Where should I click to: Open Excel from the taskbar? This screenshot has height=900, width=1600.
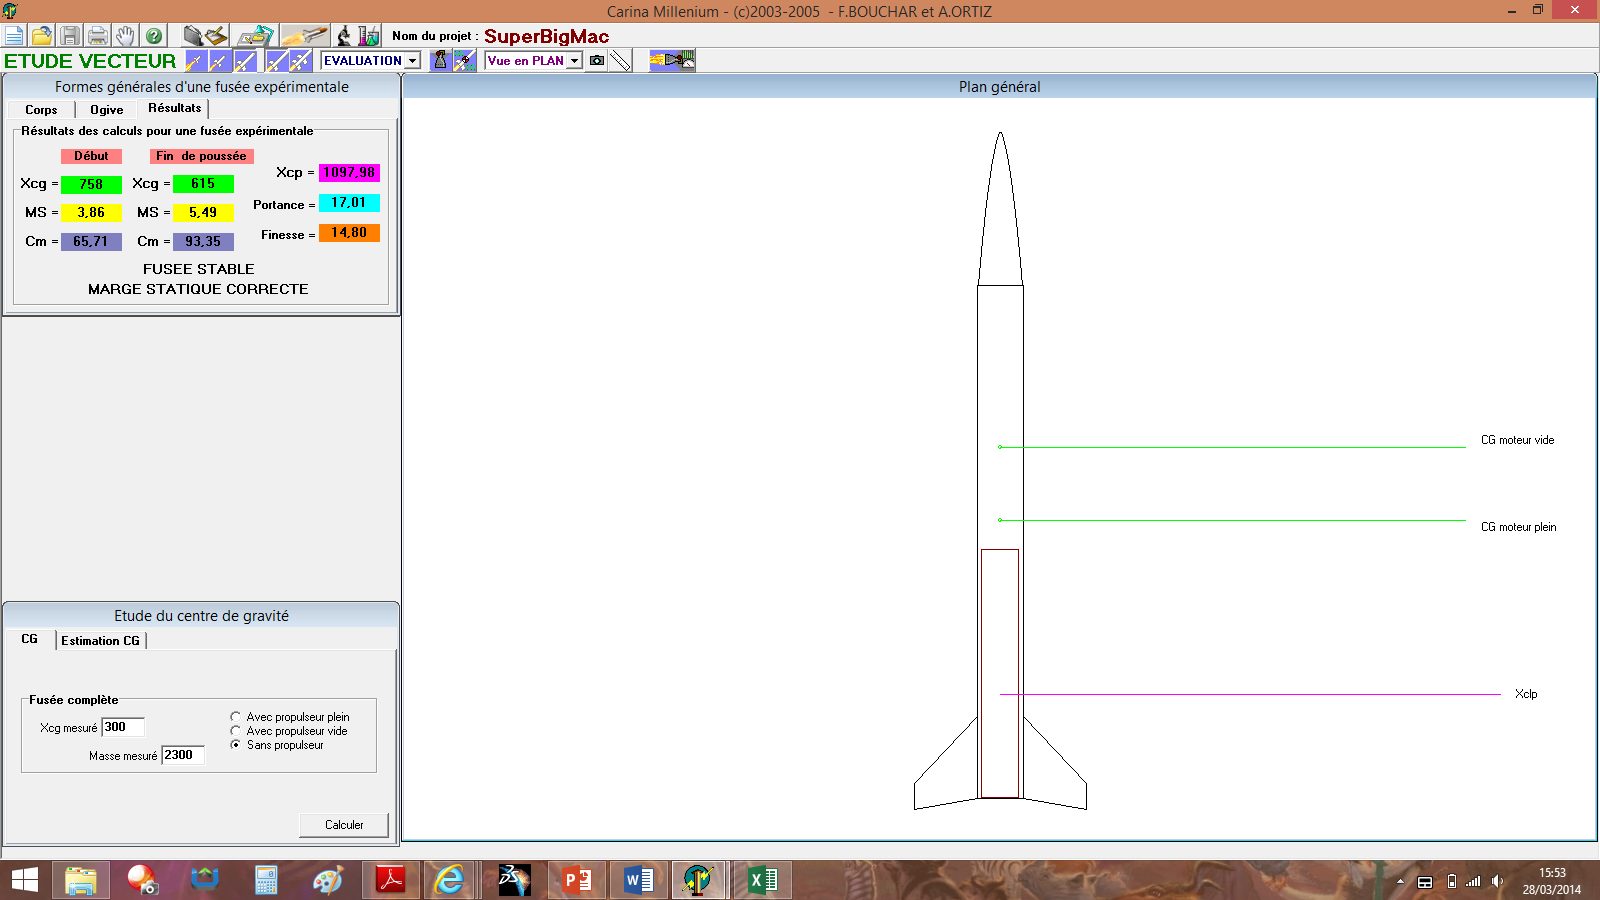pos(763,880)
